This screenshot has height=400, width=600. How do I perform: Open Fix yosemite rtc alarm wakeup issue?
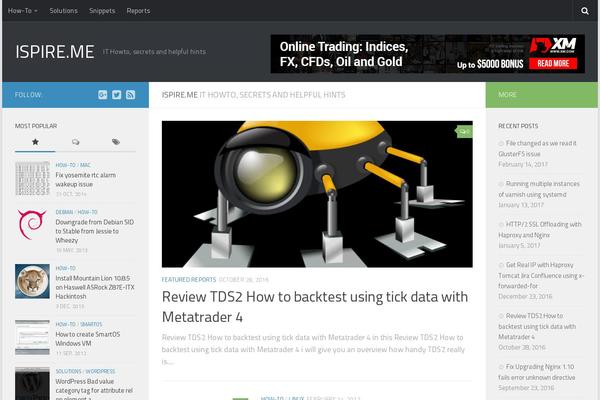[x=86, y=180]
